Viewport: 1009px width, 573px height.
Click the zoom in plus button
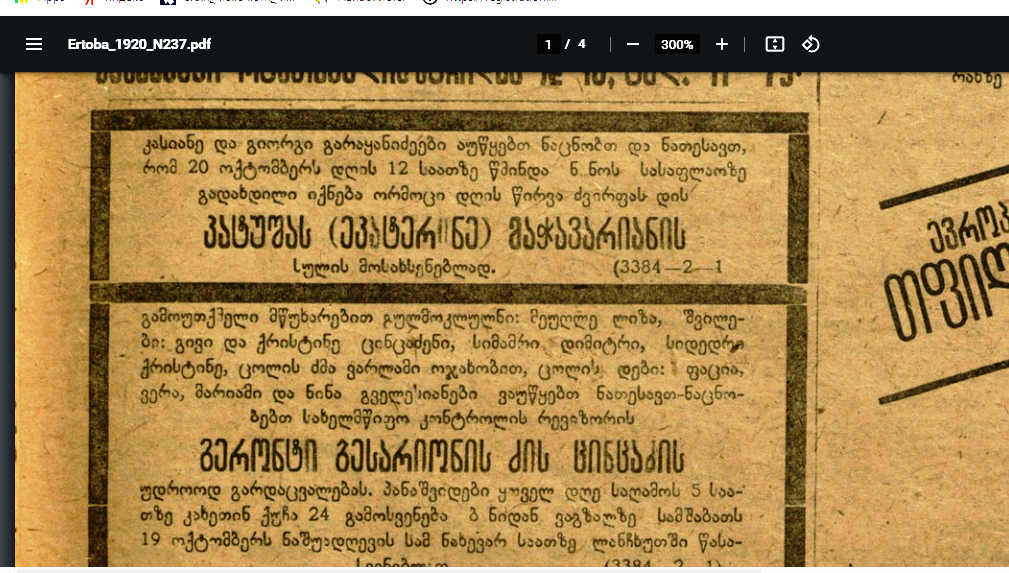tap(722, 44)
